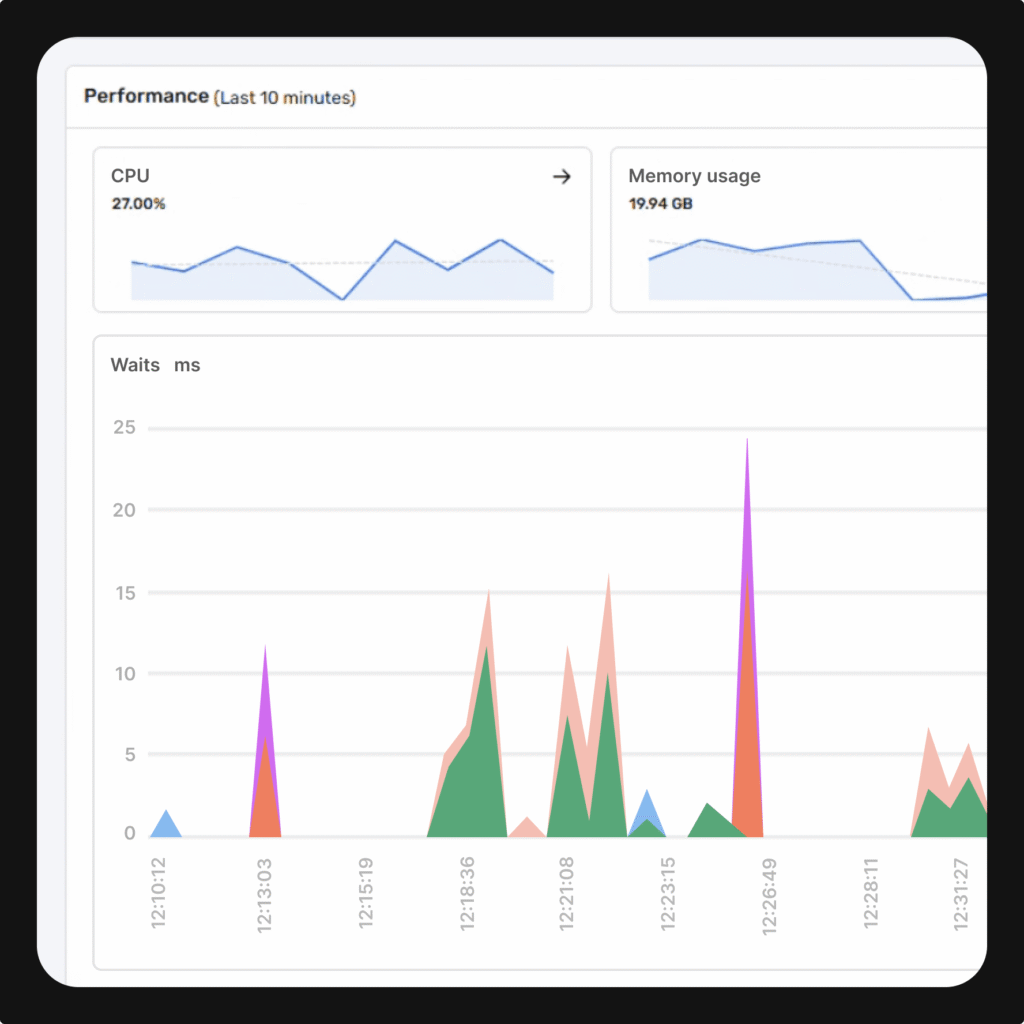Click the 12:28:11 time axis label
Viewport: 1024px width, 1024px height.
pyautogui.click(x=871, y=893)
